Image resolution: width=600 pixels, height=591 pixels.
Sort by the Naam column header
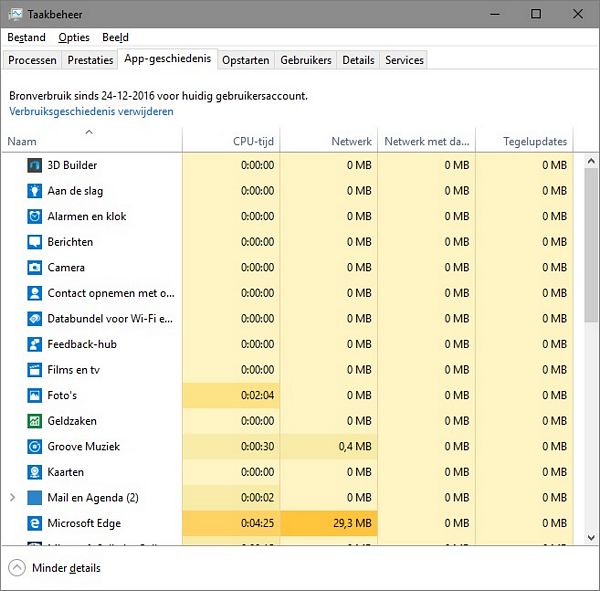(92, 140)
